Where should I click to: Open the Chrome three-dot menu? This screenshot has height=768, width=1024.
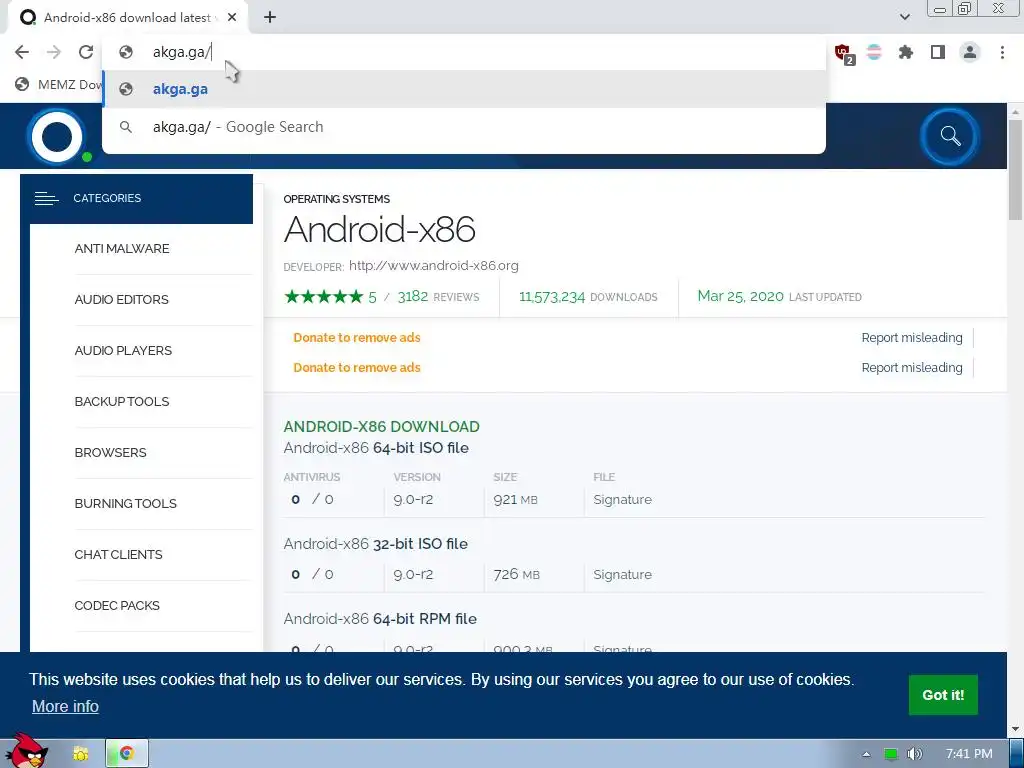tap(1002, 52)
